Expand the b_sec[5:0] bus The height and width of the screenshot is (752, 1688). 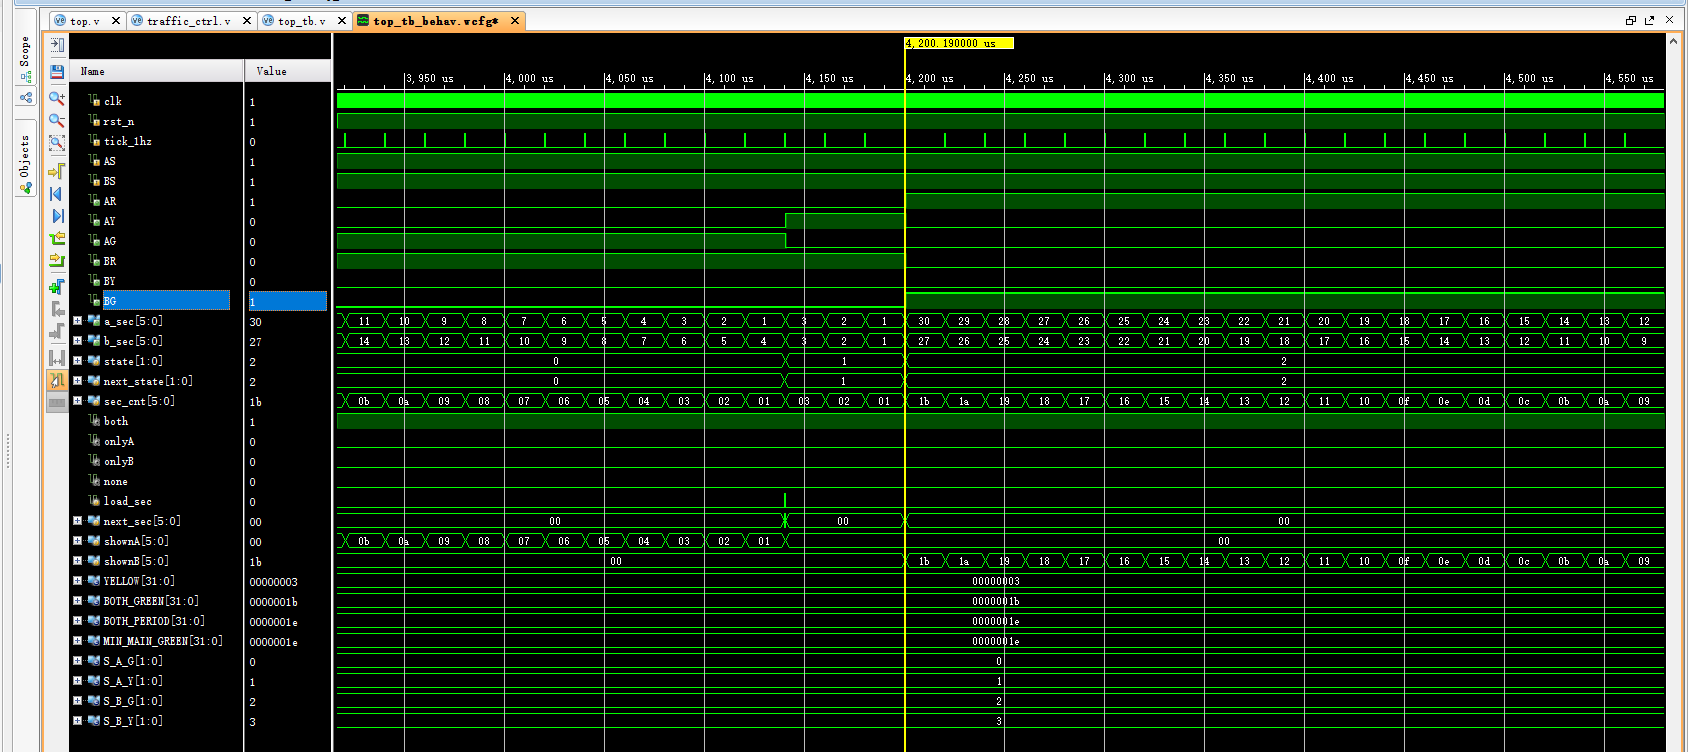pyautogui.click(x=77, y=341)
